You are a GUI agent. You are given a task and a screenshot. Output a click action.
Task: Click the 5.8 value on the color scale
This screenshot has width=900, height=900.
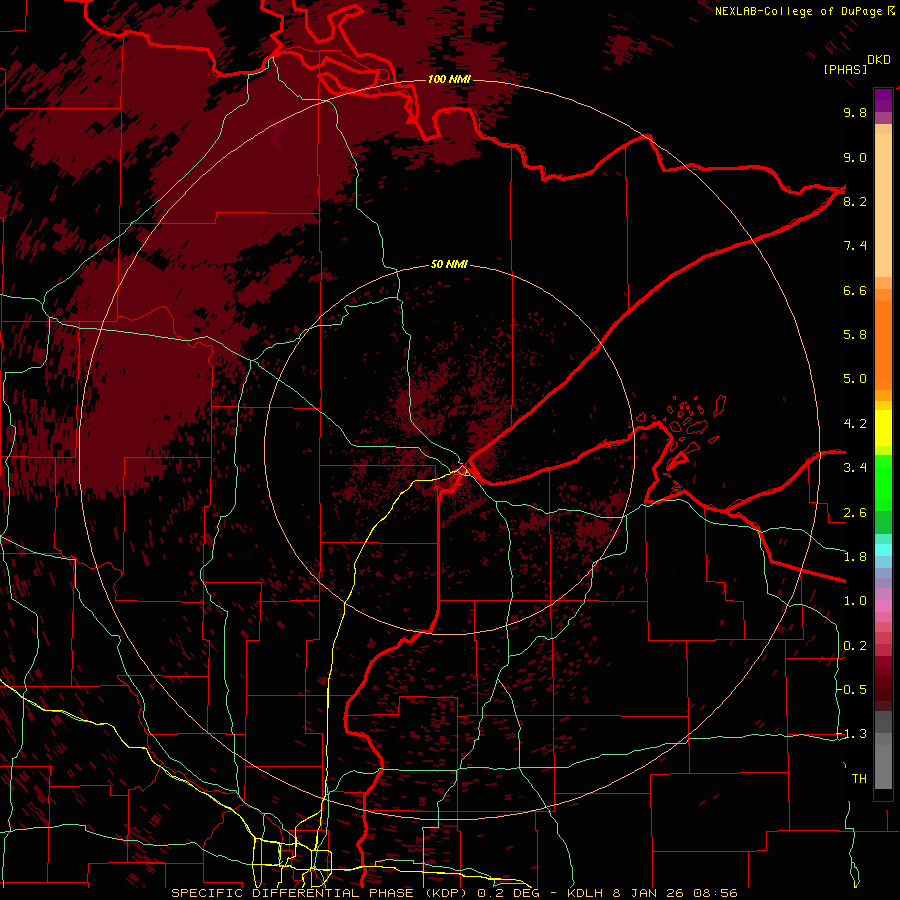point(855,335)
